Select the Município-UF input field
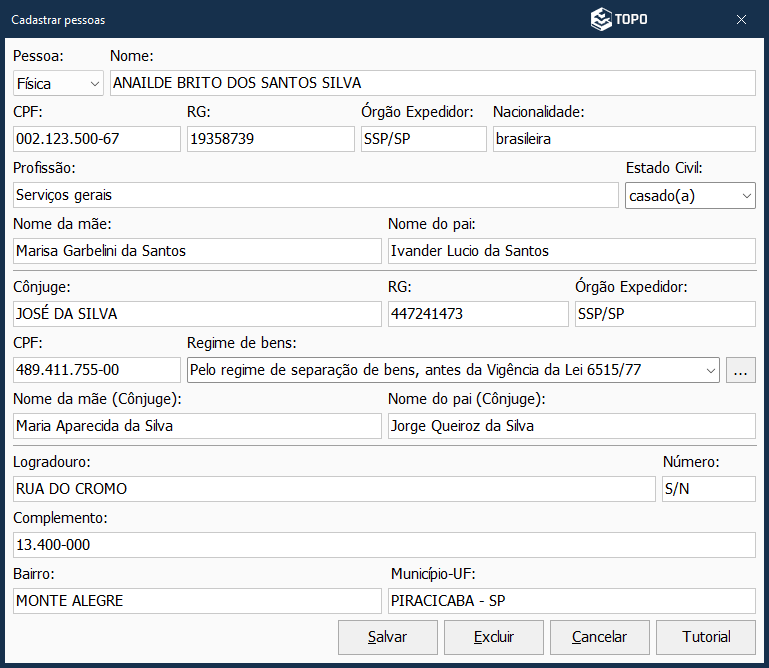The height and width of the screenshot is (668, 769). pos(571,601)
